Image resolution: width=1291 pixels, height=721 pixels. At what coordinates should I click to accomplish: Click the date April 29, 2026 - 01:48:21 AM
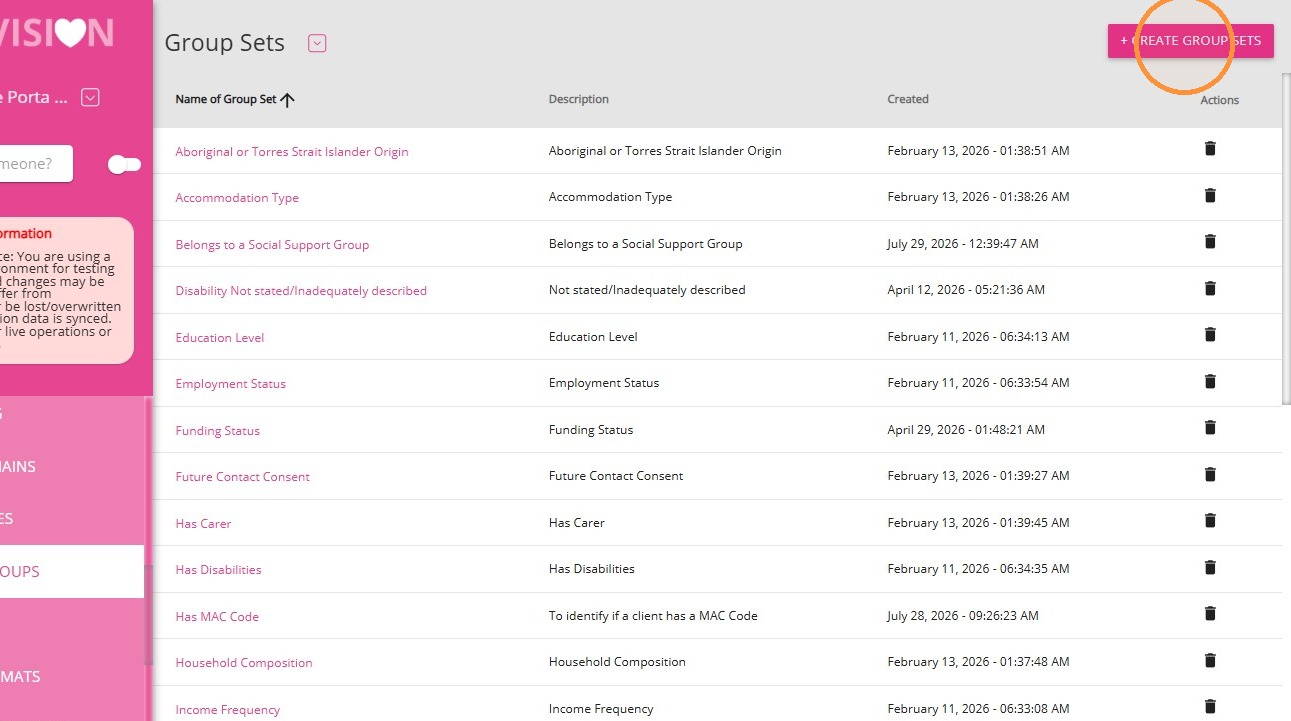(x=966, y=430)
